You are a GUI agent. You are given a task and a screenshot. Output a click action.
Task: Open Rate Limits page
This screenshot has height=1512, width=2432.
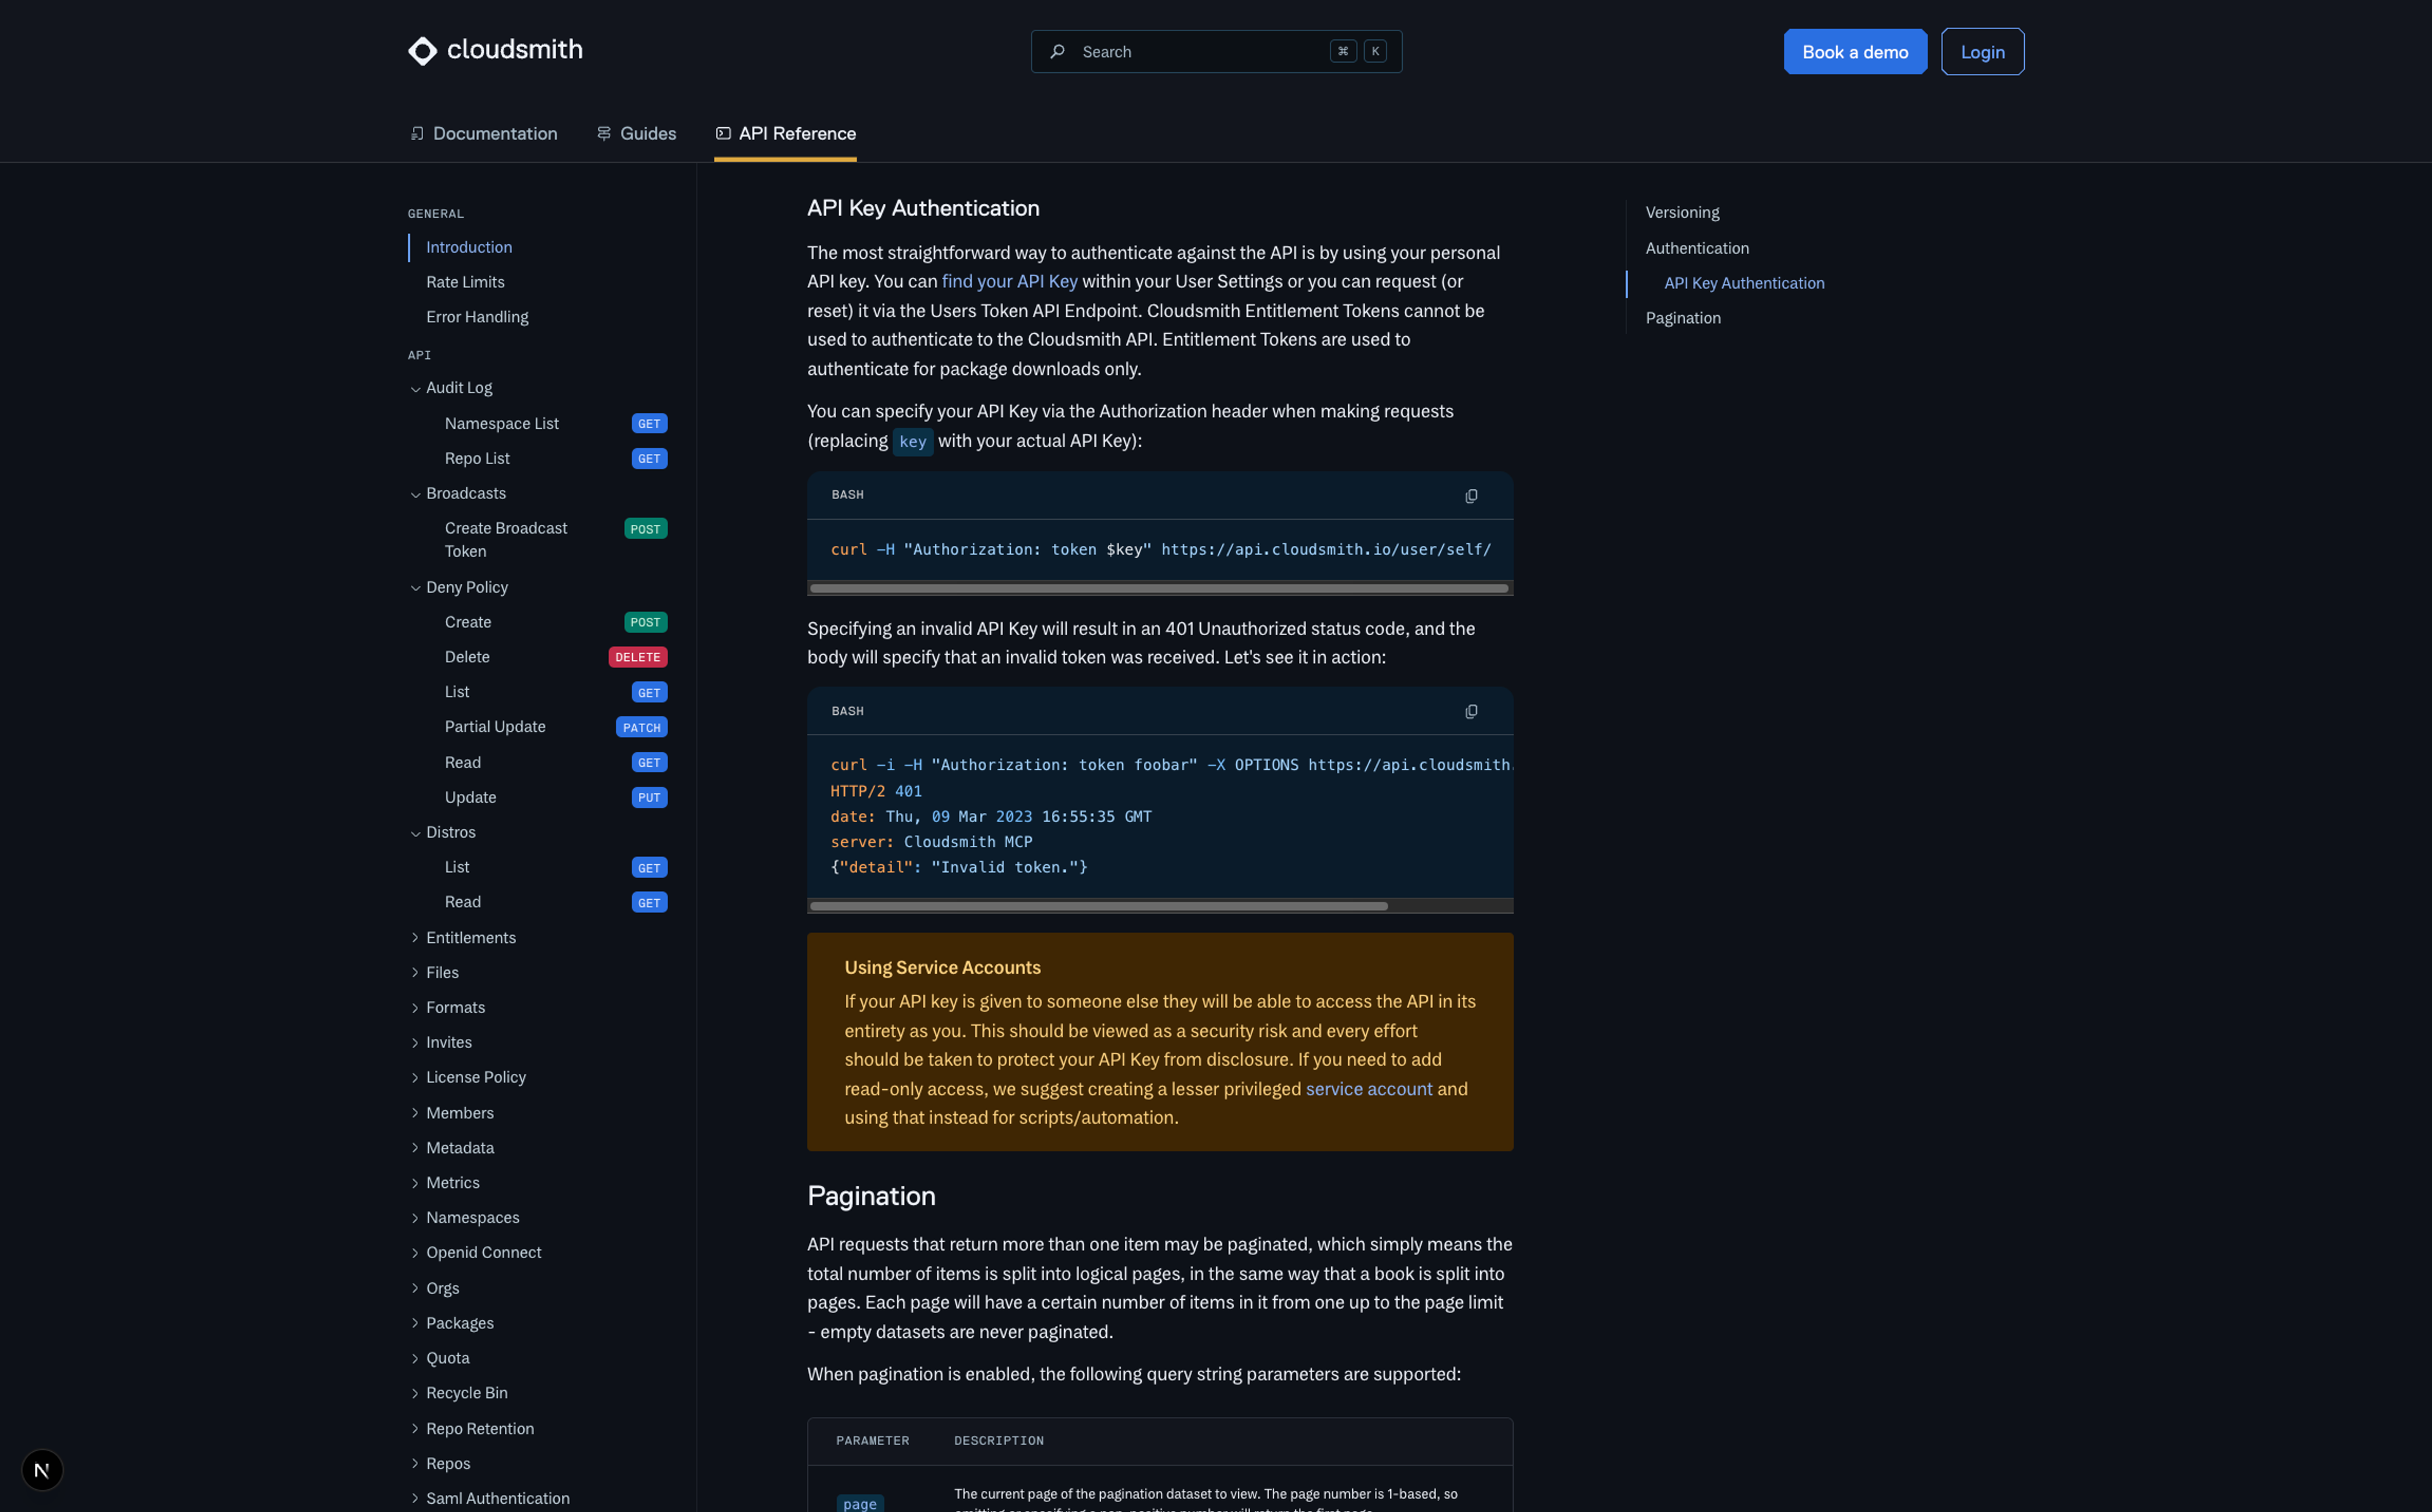pyautogui.click(x=465, y=282)
